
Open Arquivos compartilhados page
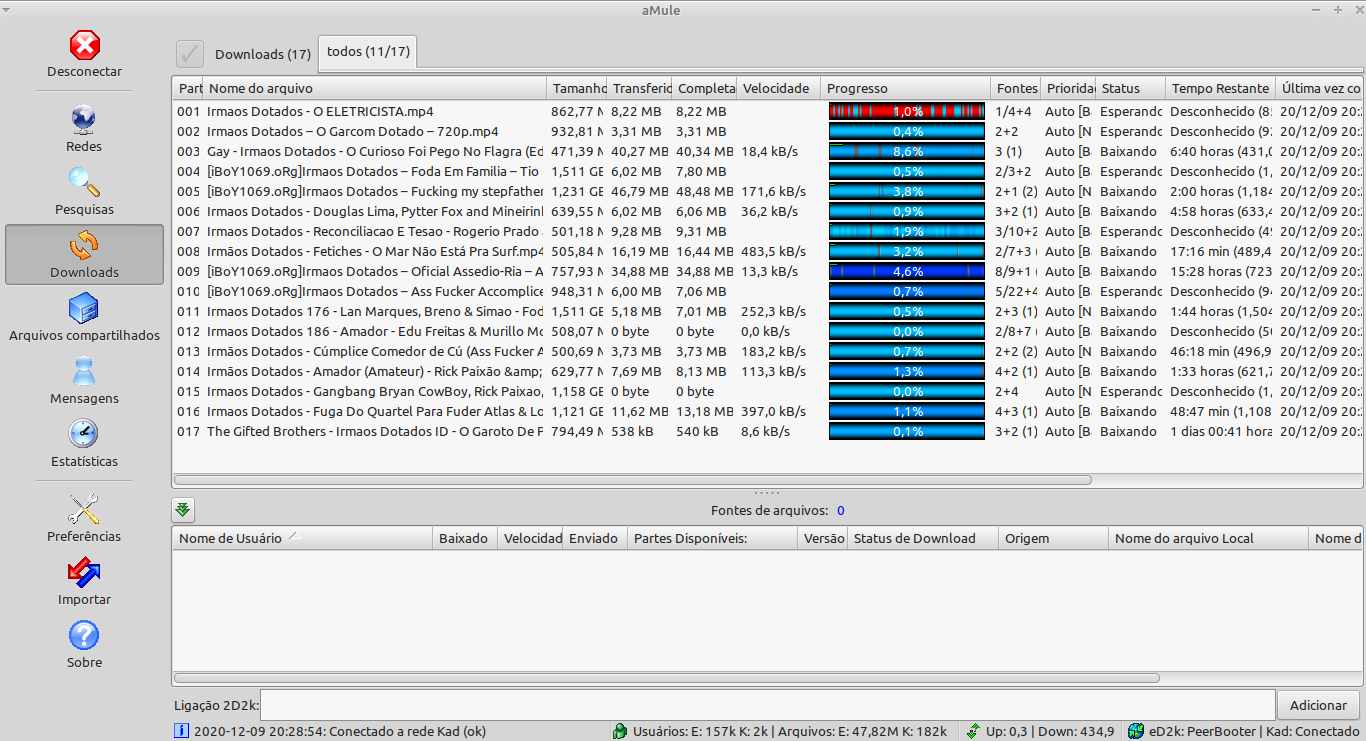[x=84, y=310]
